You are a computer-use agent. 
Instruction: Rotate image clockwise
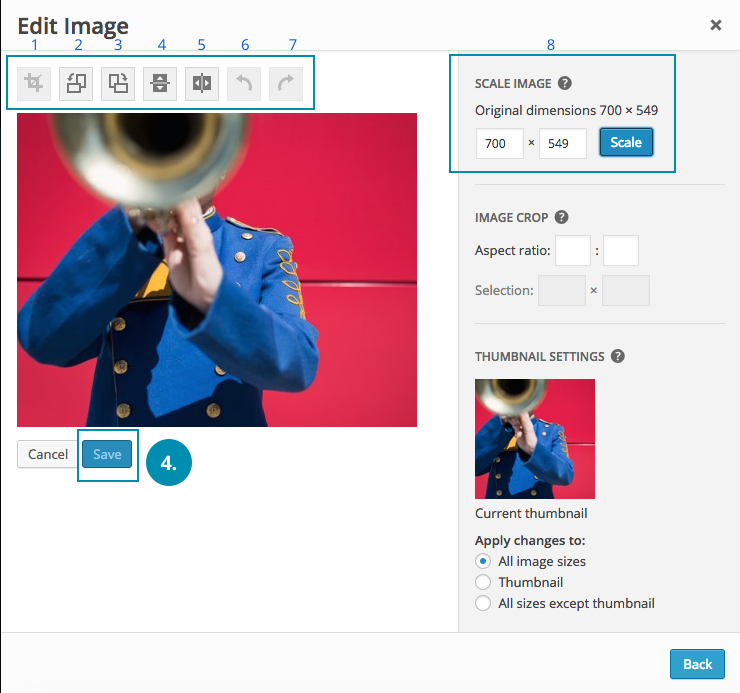point(118,84)
